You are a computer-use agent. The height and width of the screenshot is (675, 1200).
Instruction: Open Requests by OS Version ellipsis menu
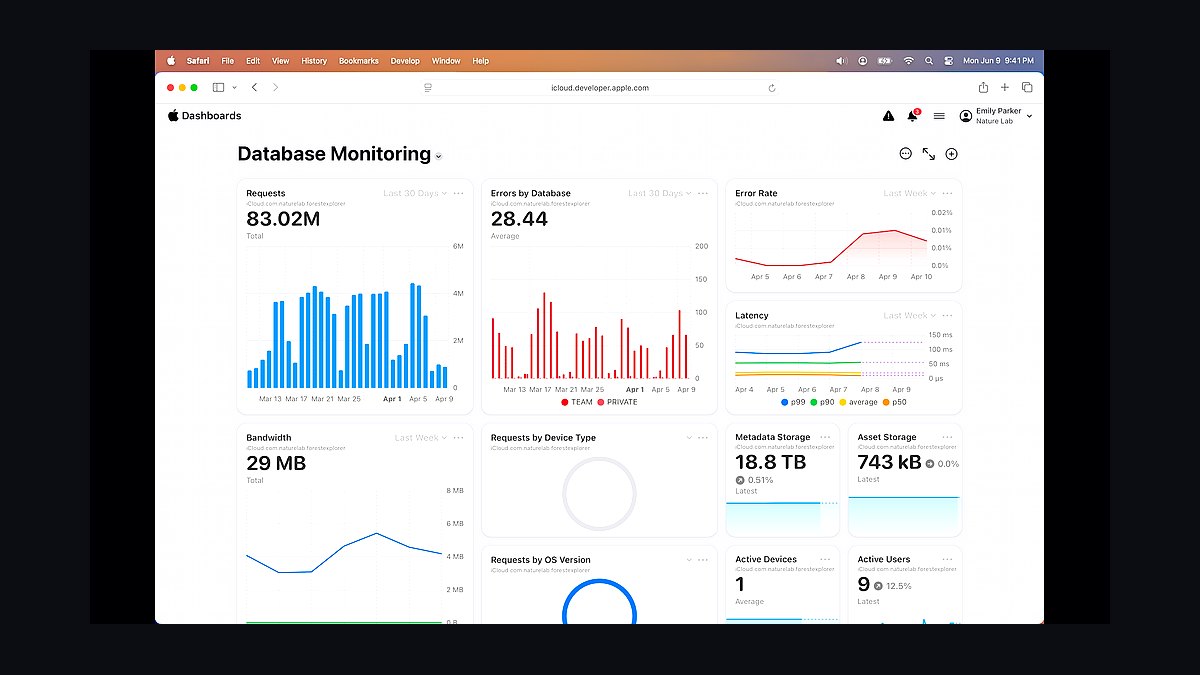click(x=703, y=559)
